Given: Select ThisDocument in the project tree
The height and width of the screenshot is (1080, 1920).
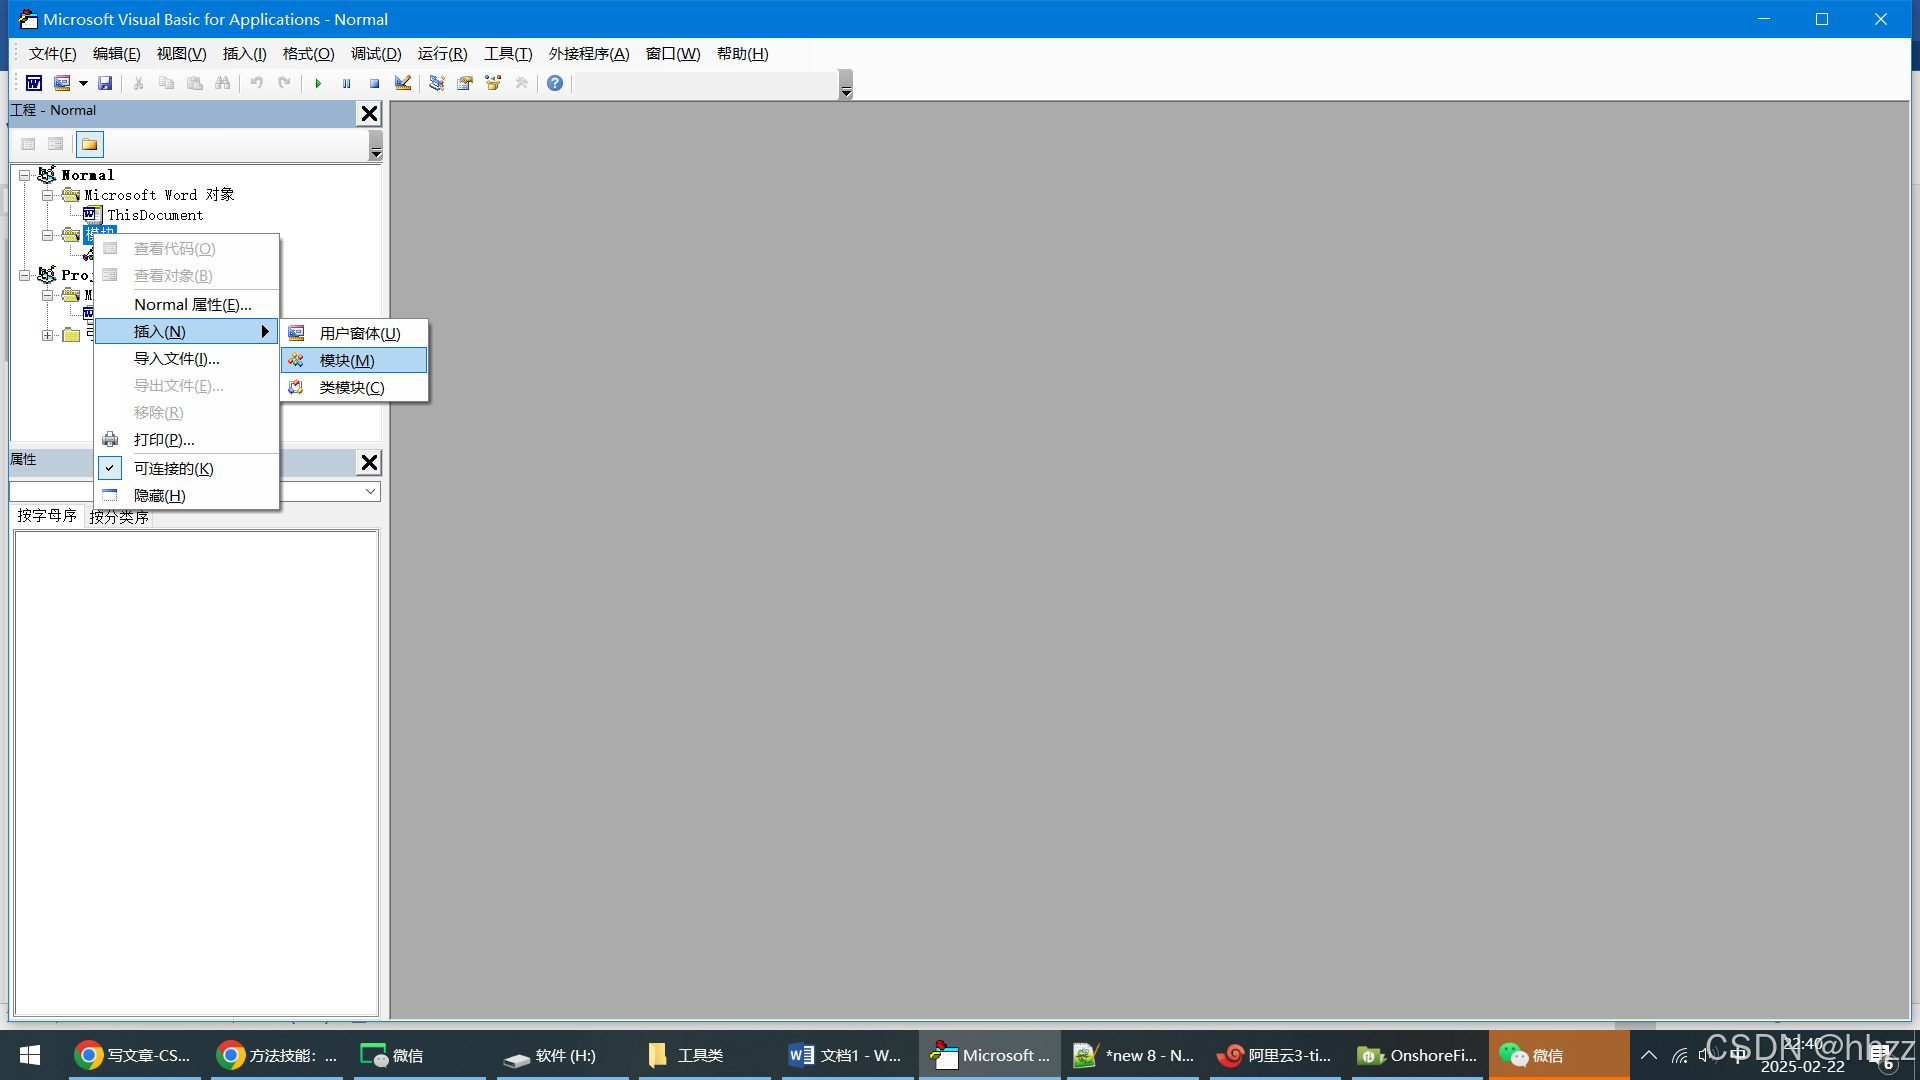Looking at the screenshot, I should click(154, 215).
